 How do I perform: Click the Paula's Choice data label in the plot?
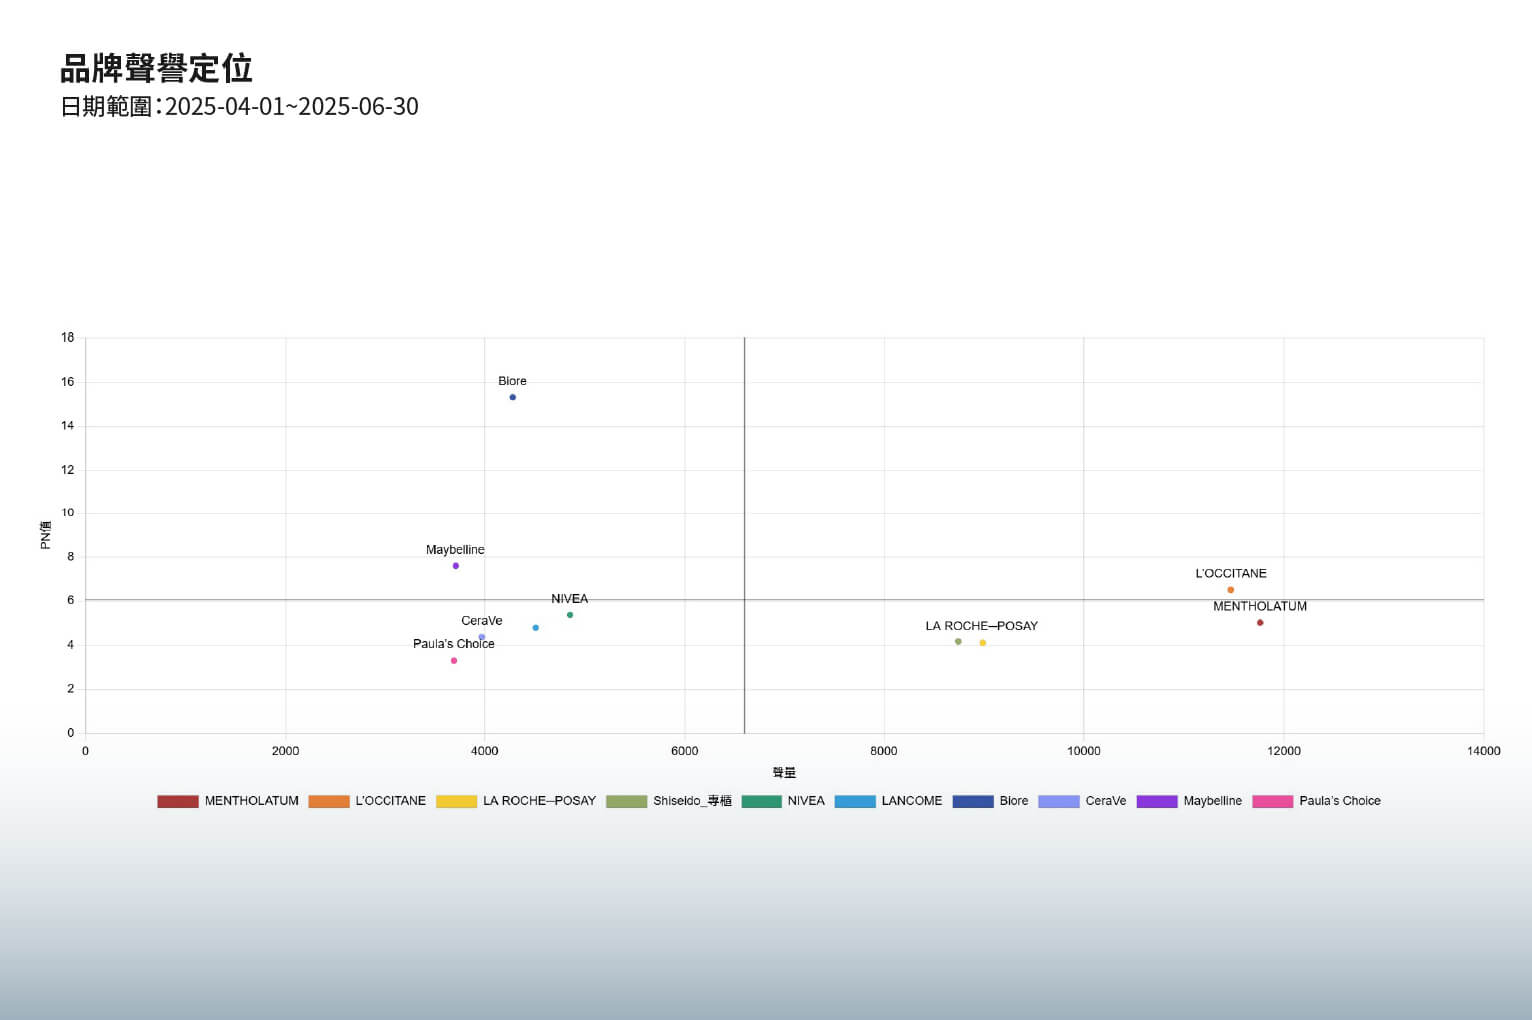click(454, 644)
